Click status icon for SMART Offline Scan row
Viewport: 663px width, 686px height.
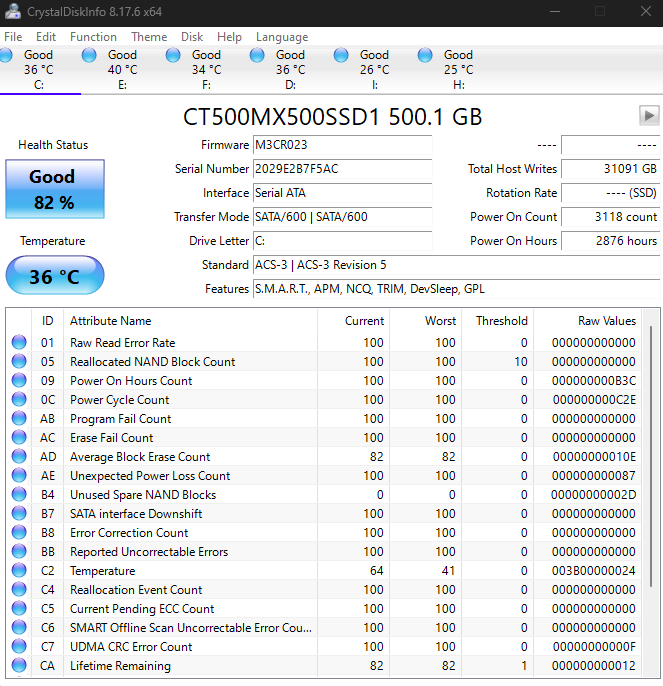(x=19, y=627)
